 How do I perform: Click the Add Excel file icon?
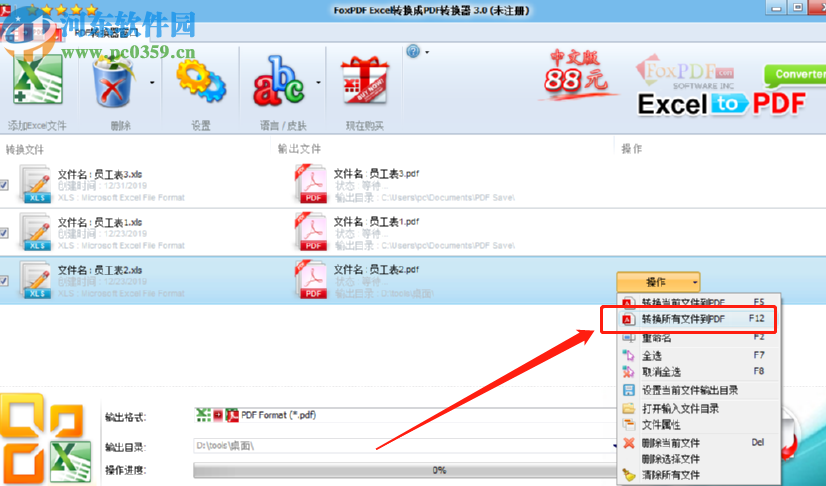(x=37, y=81)
